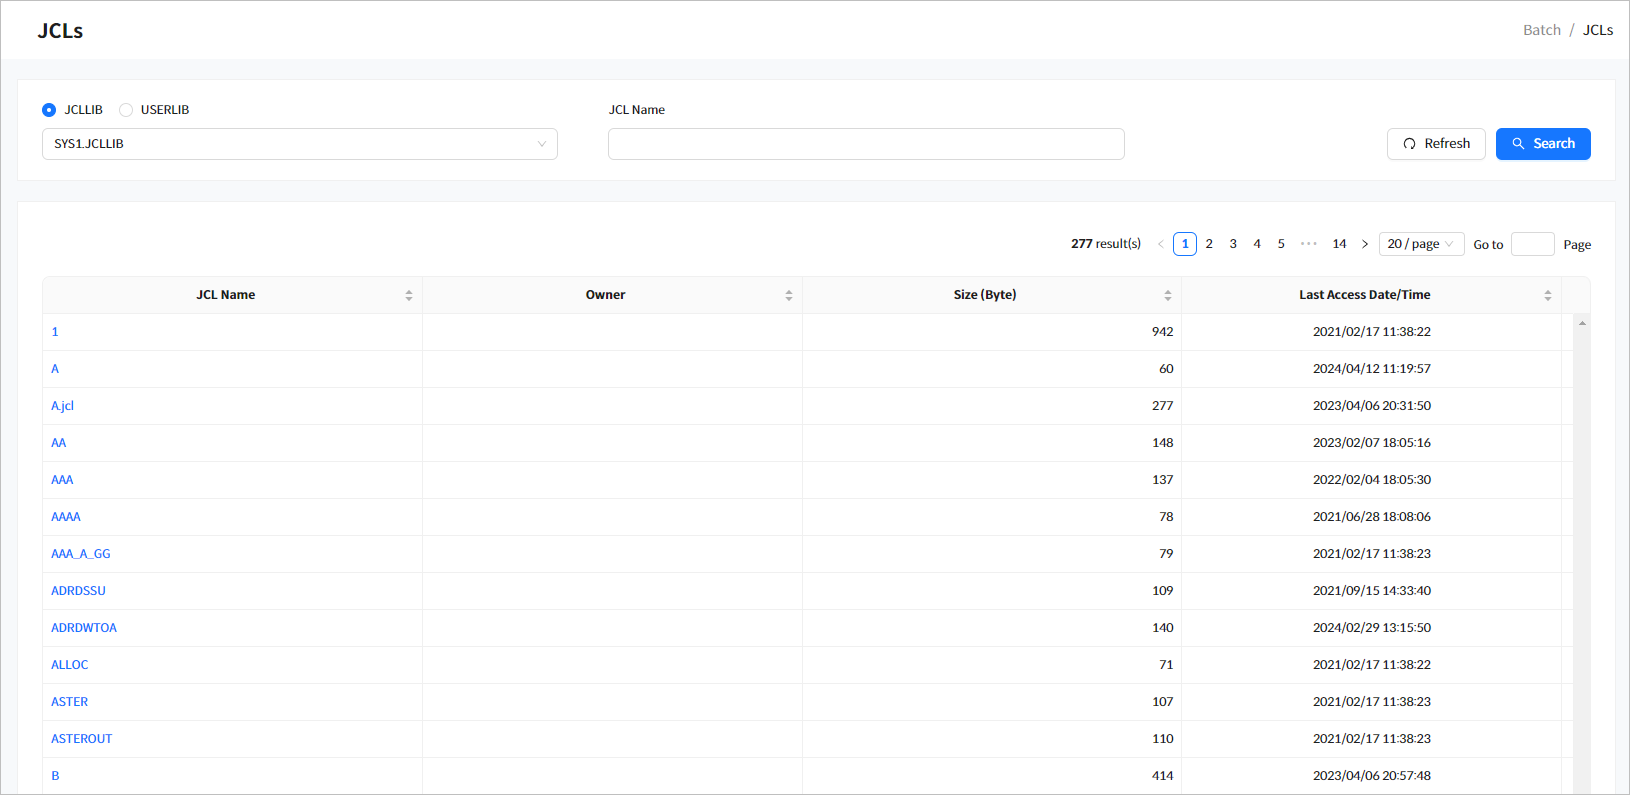Screen dimensions: 1630x795
Task: Navigate to Batch in breadcrumb
Action: pos(1541,30)
